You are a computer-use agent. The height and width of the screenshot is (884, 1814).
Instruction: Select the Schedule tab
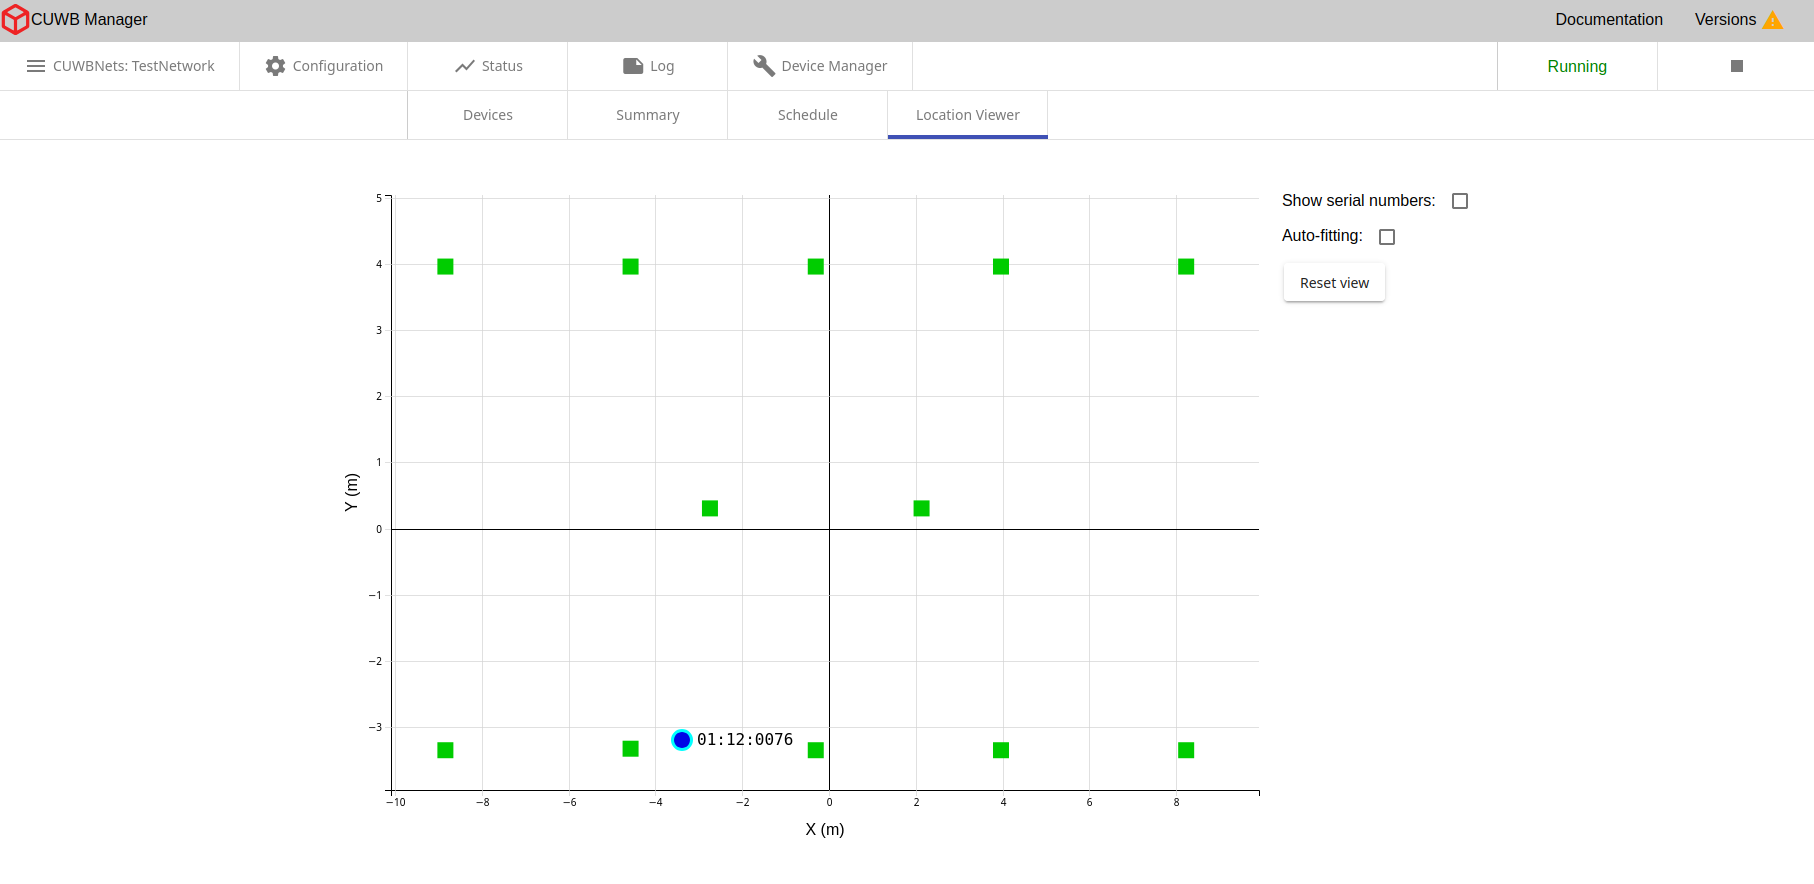pyautogui.click(x=808, y=115)
